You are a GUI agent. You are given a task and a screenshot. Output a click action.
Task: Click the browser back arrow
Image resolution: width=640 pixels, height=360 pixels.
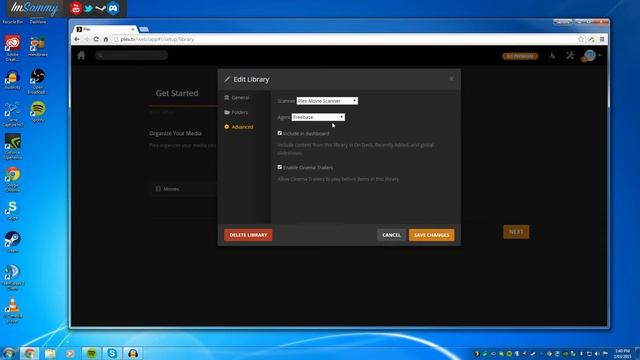click(77, 39)
